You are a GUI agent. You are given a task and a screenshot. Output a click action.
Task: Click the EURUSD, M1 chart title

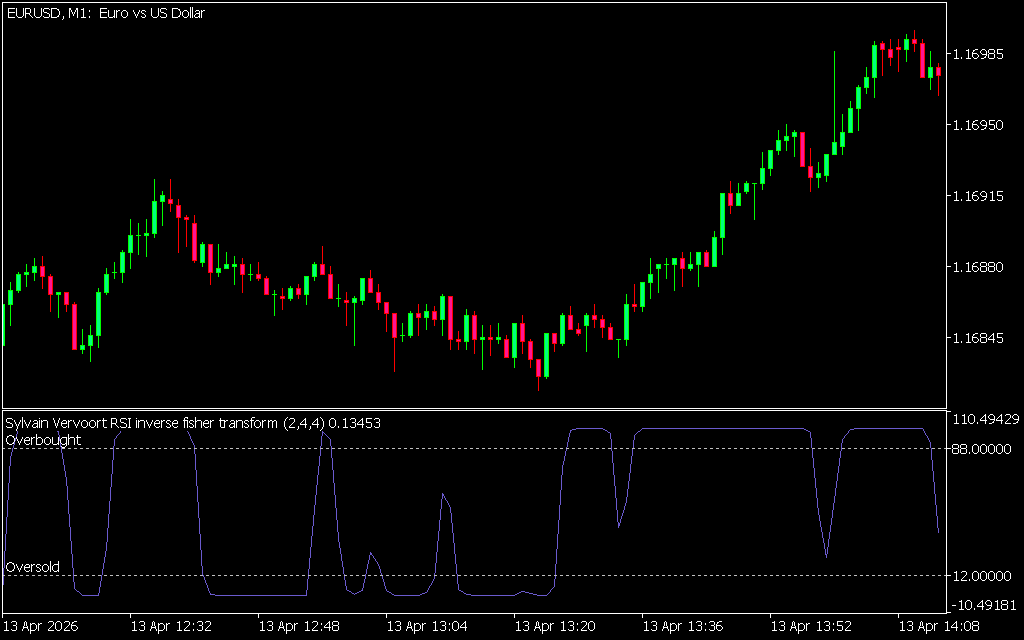click(105, 13)
